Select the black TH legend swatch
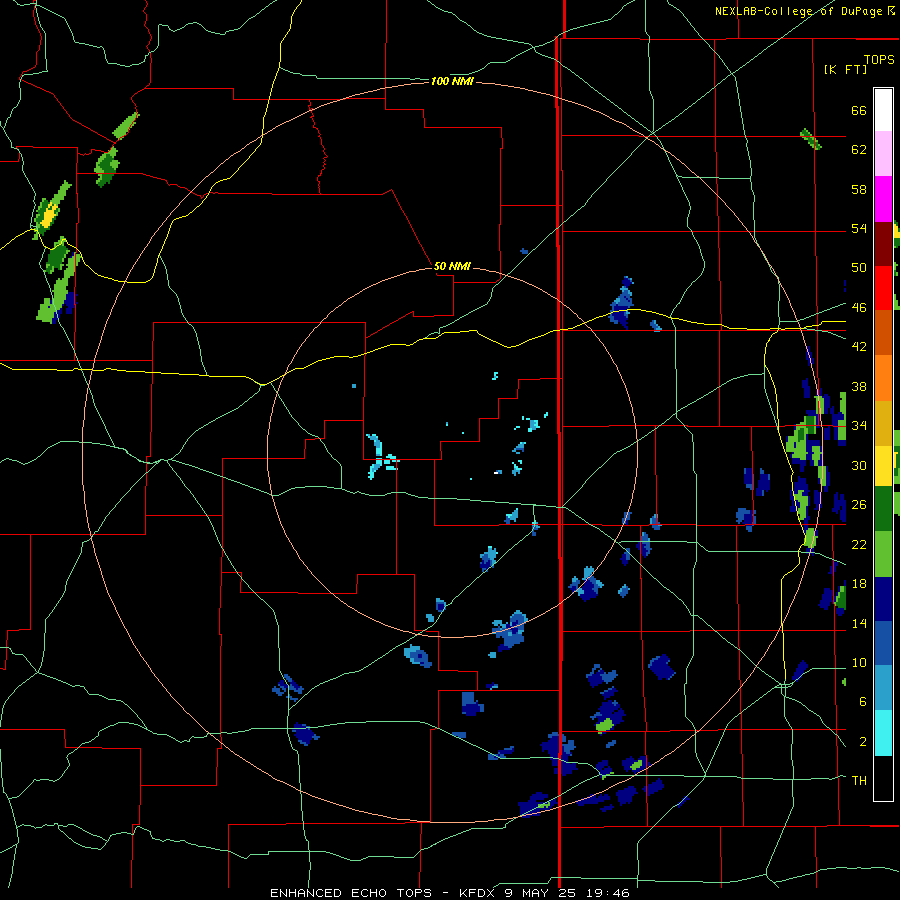This screenshot has width=900, height=900. (883, 778)
